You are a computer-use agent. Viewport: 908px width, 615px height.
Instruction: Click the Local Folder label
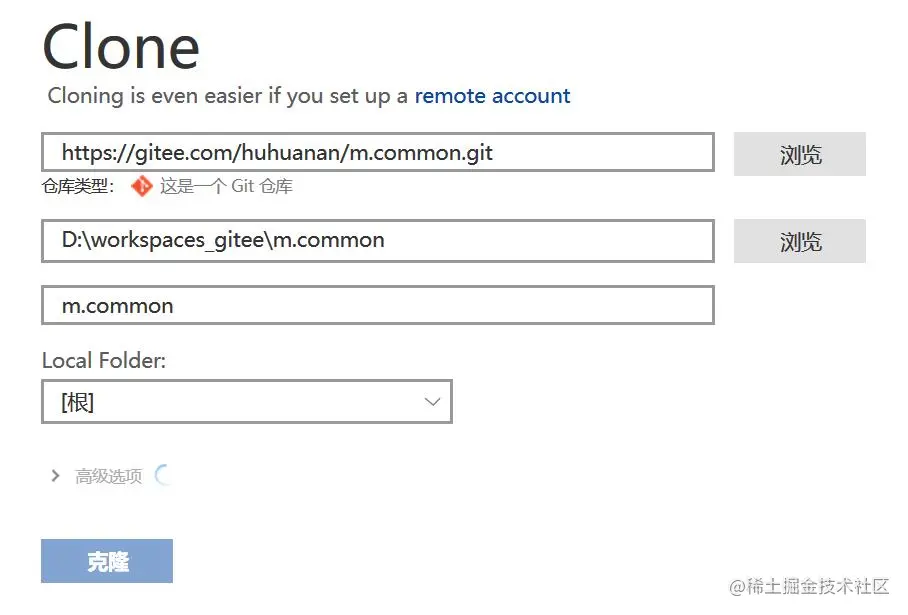(103, 361)
